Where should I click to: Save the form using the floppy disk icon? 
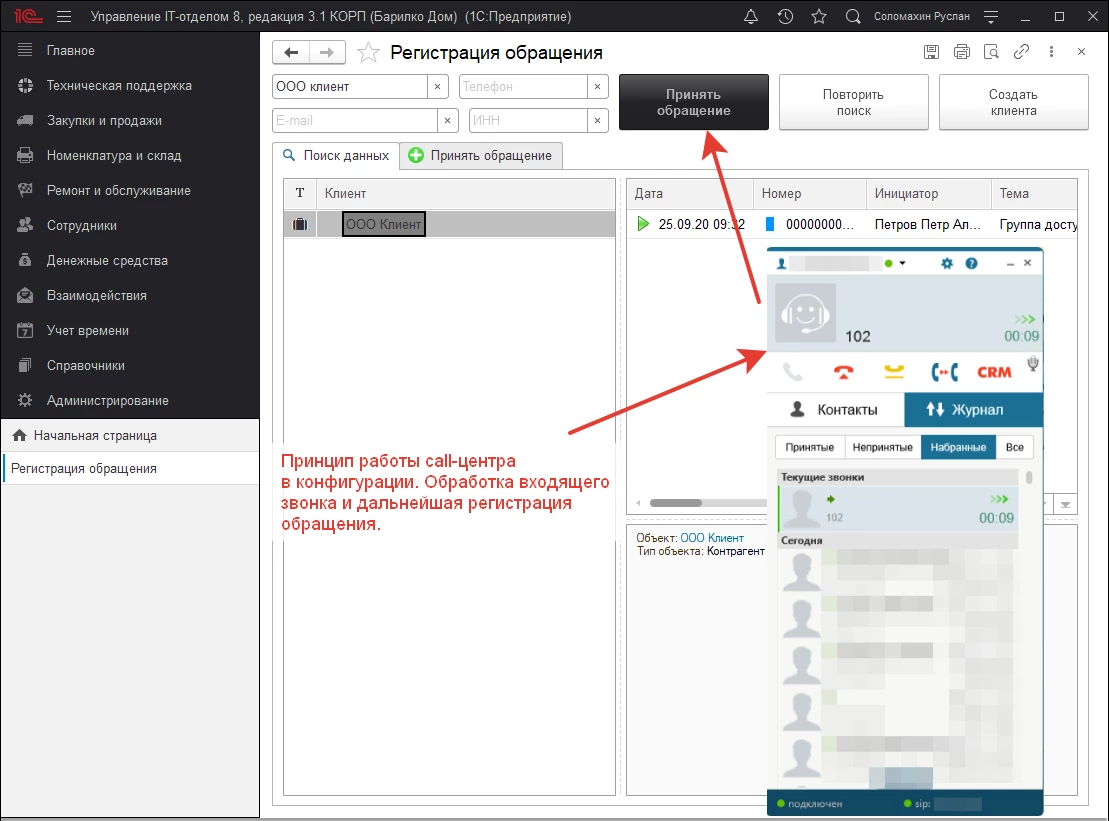[x=931, y=52]
